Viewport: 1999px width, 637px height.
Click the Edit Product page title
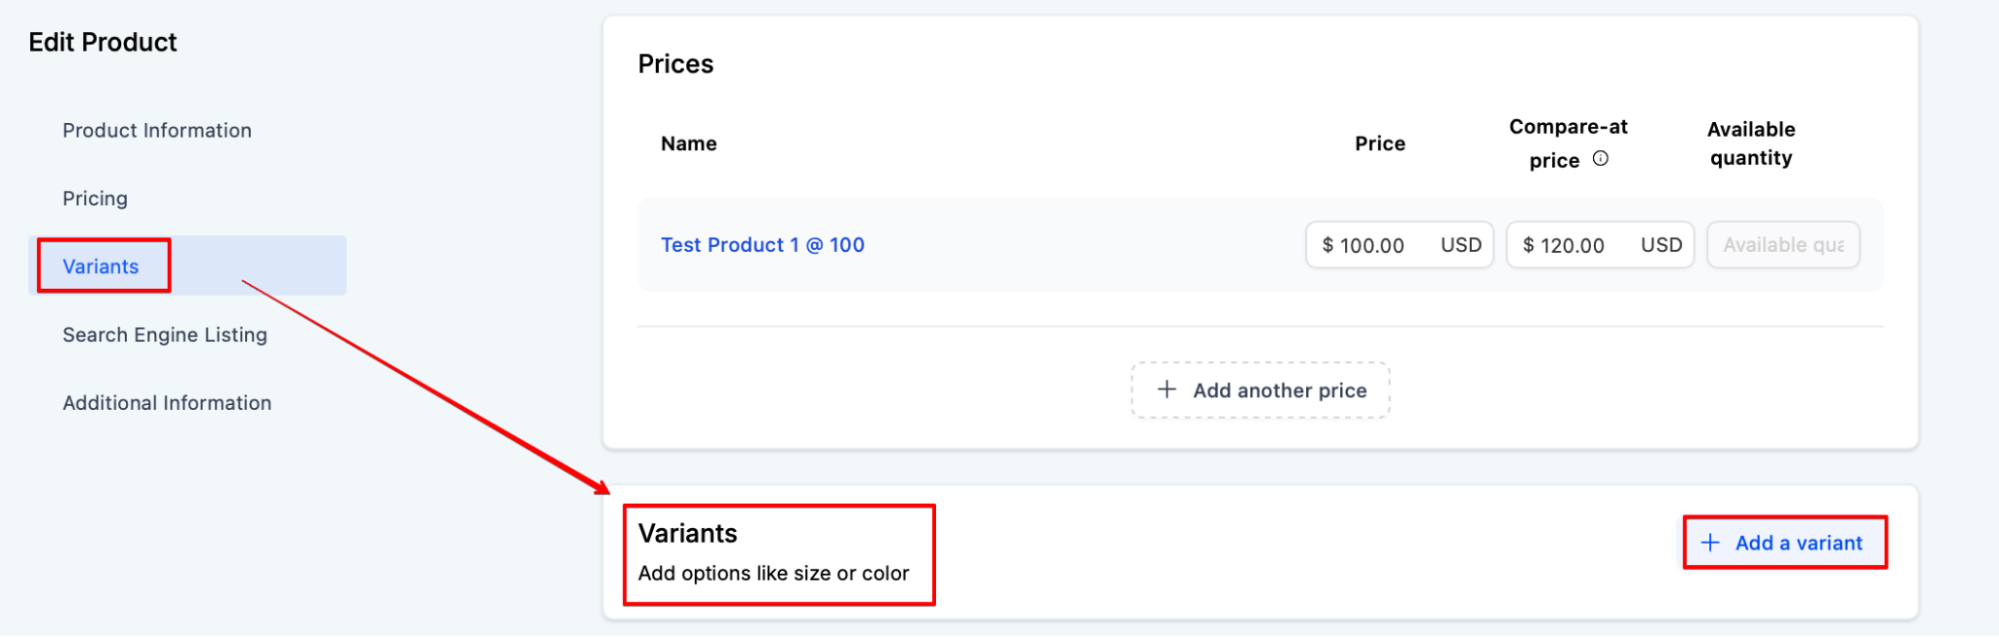103,43
